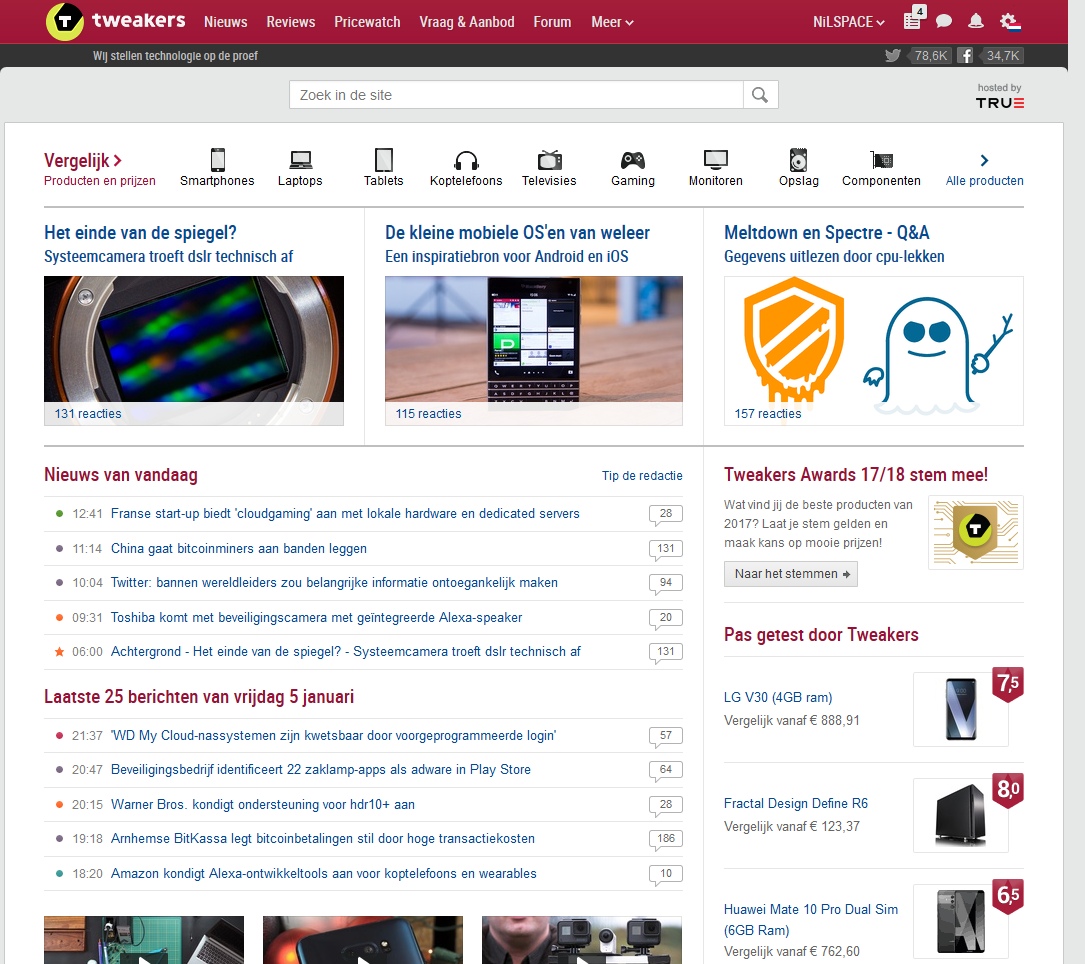This screenshot has width=1085, height=964.
Task: Open the tracker list icon with badge 4
Action: click(x=914, y=19)
